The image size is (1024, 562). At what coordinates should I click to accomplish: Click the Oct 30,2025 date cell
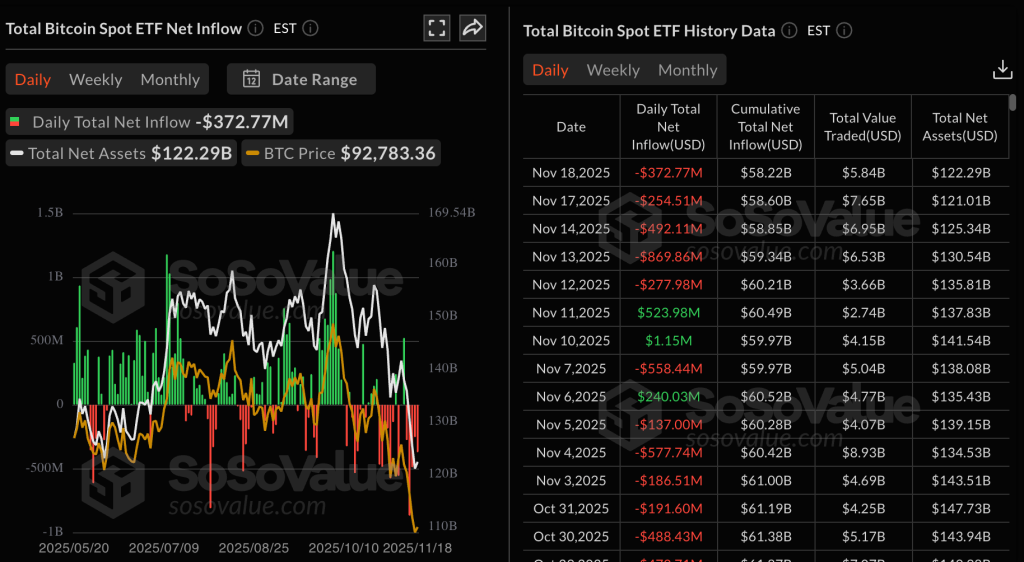click(571, 537)
